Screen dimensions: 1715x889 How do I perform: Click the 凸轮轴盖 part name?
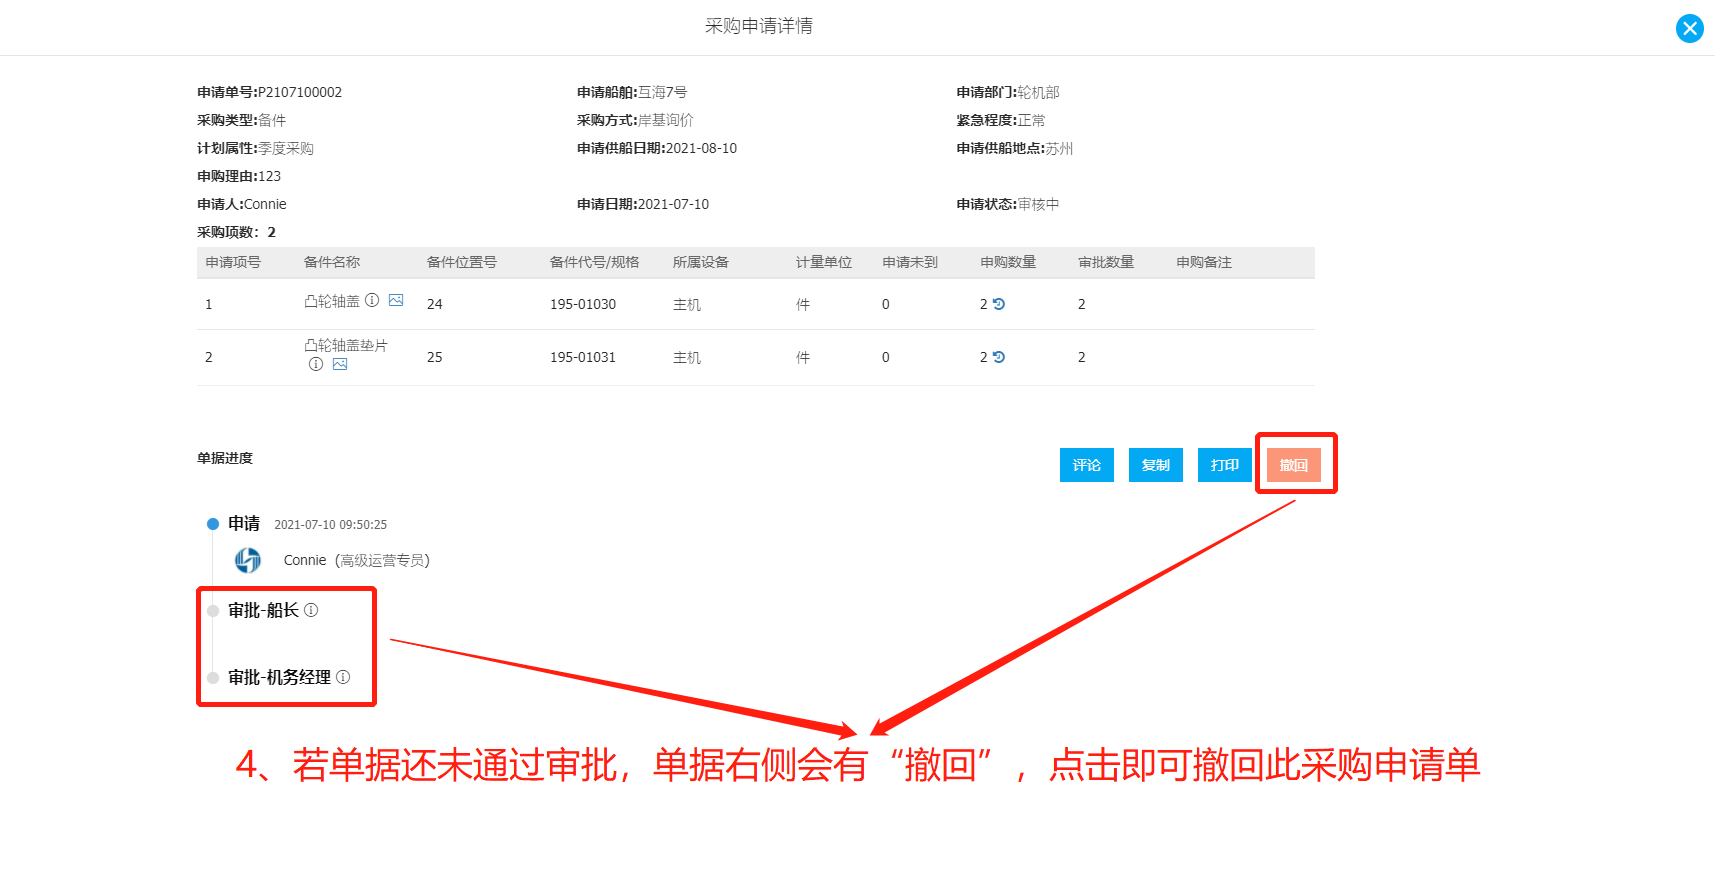(332, 301)
